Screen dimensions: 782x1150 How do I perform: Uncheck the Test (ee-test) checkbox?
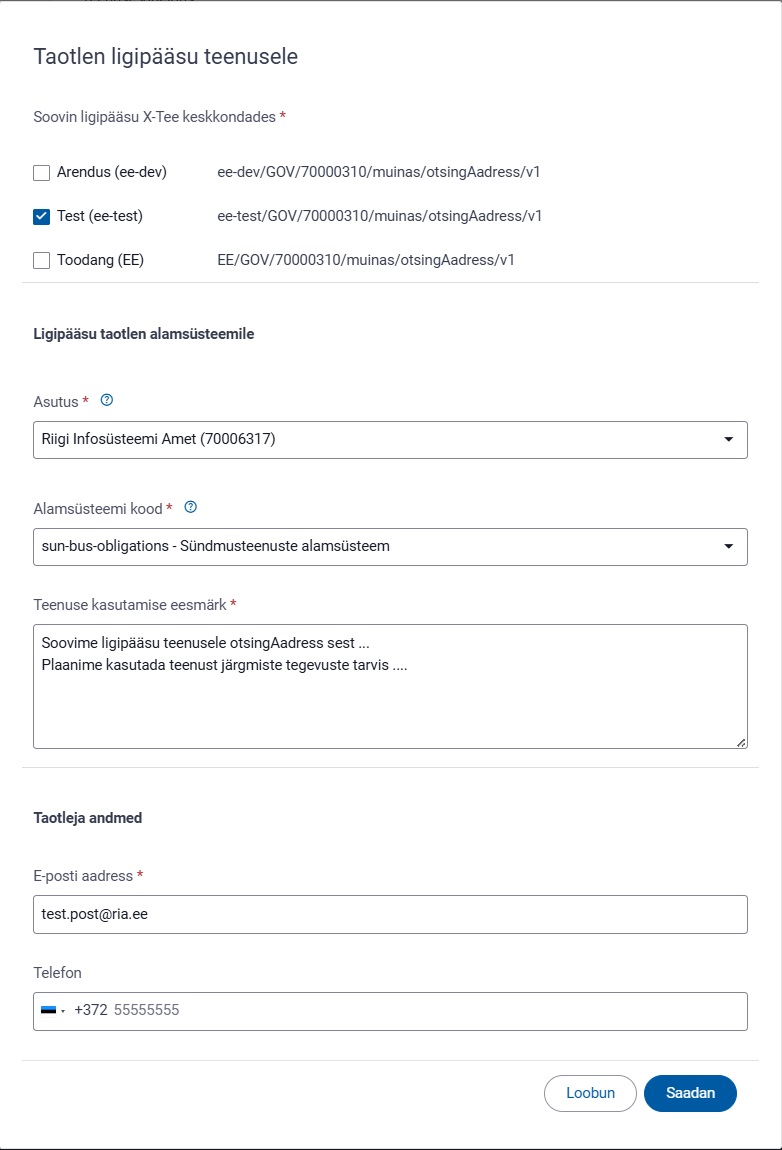coord(41,216)
